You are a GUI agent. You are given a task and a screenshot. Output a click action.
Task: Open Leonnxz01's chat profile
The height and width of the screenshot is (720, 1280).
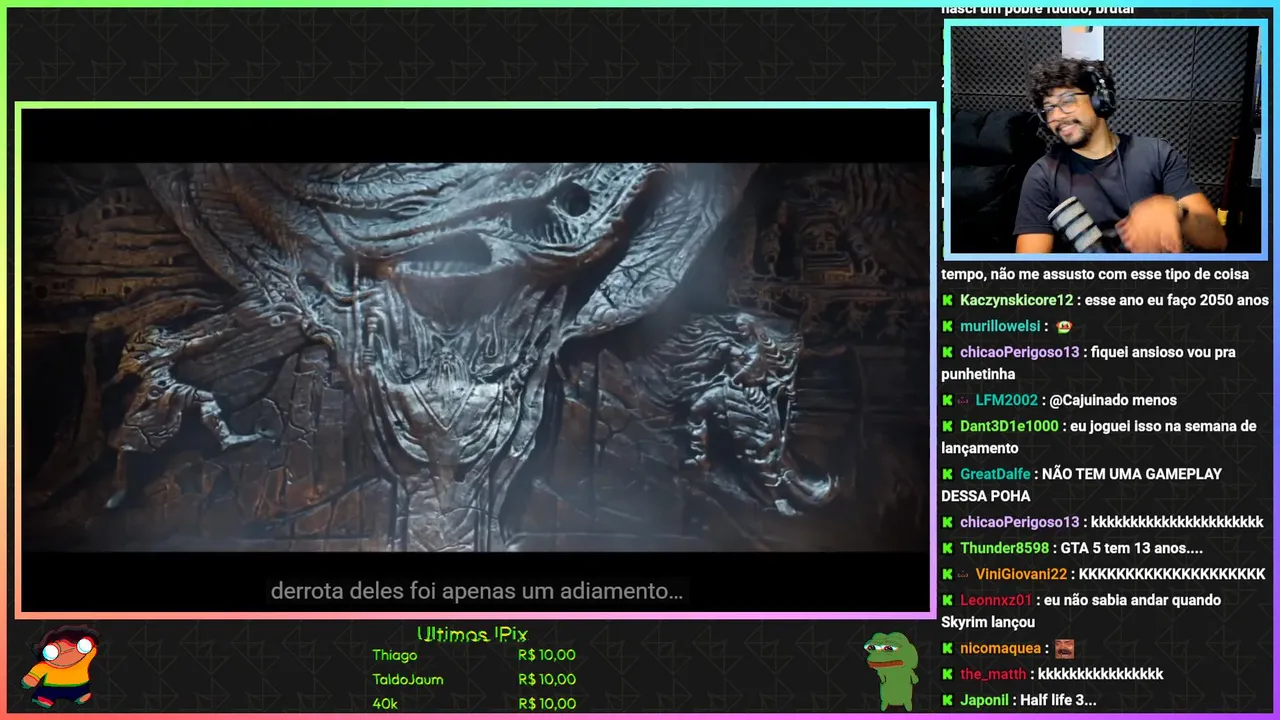(x=996, y=600)
